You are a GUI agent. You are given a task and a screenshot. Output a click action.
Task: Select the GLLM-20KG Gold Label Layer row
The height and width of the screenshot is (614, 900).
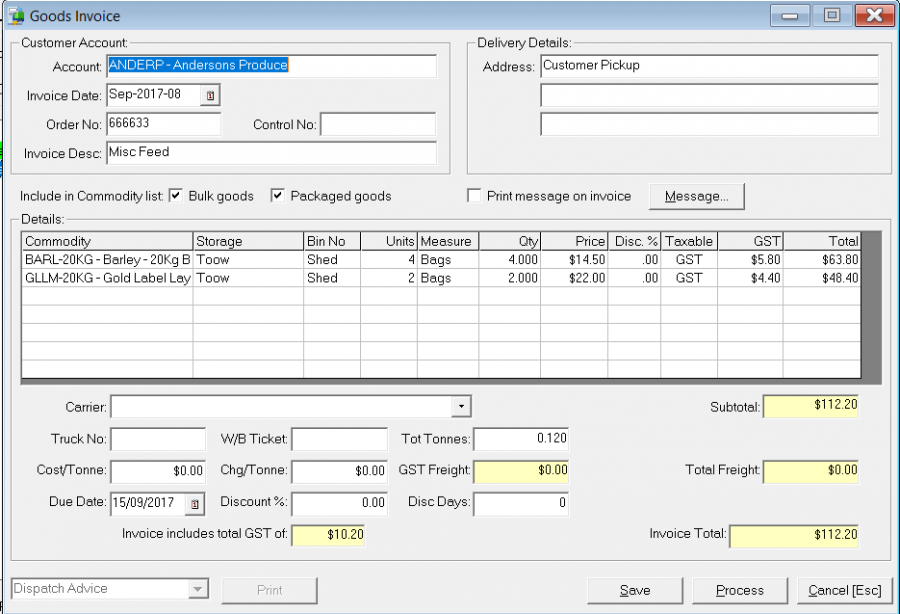[441, 278]
